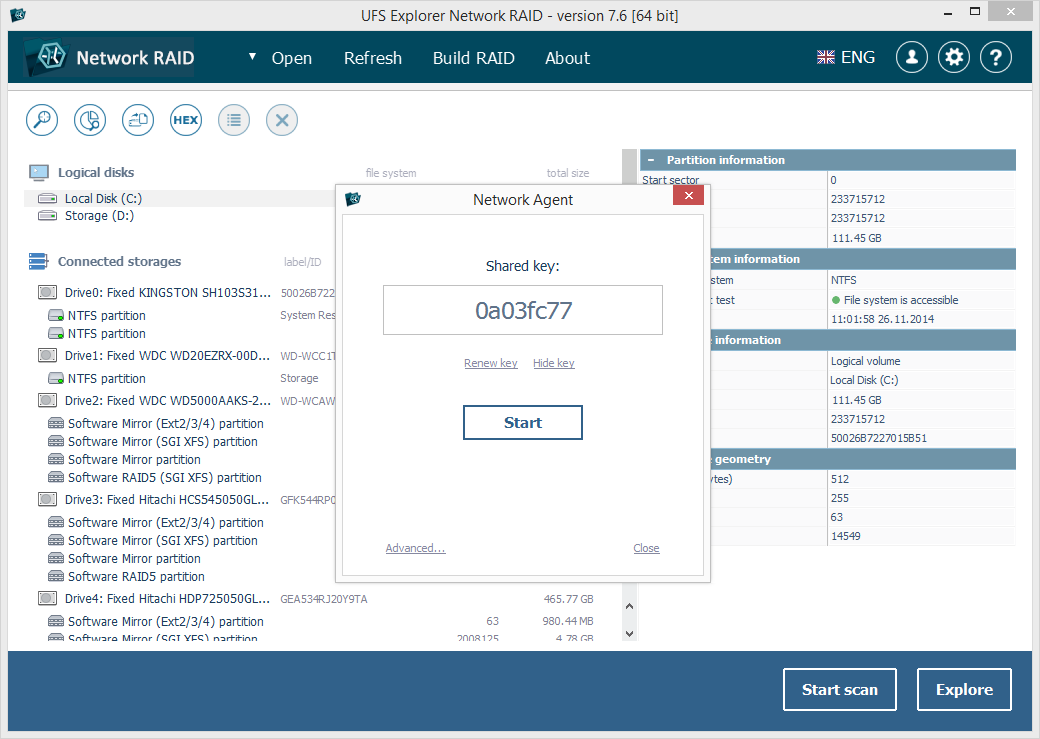Click the Drive2 WDC WD5000AAKS disk icon
Viewport: 1040px width, 739px height.
pos(47,400)
